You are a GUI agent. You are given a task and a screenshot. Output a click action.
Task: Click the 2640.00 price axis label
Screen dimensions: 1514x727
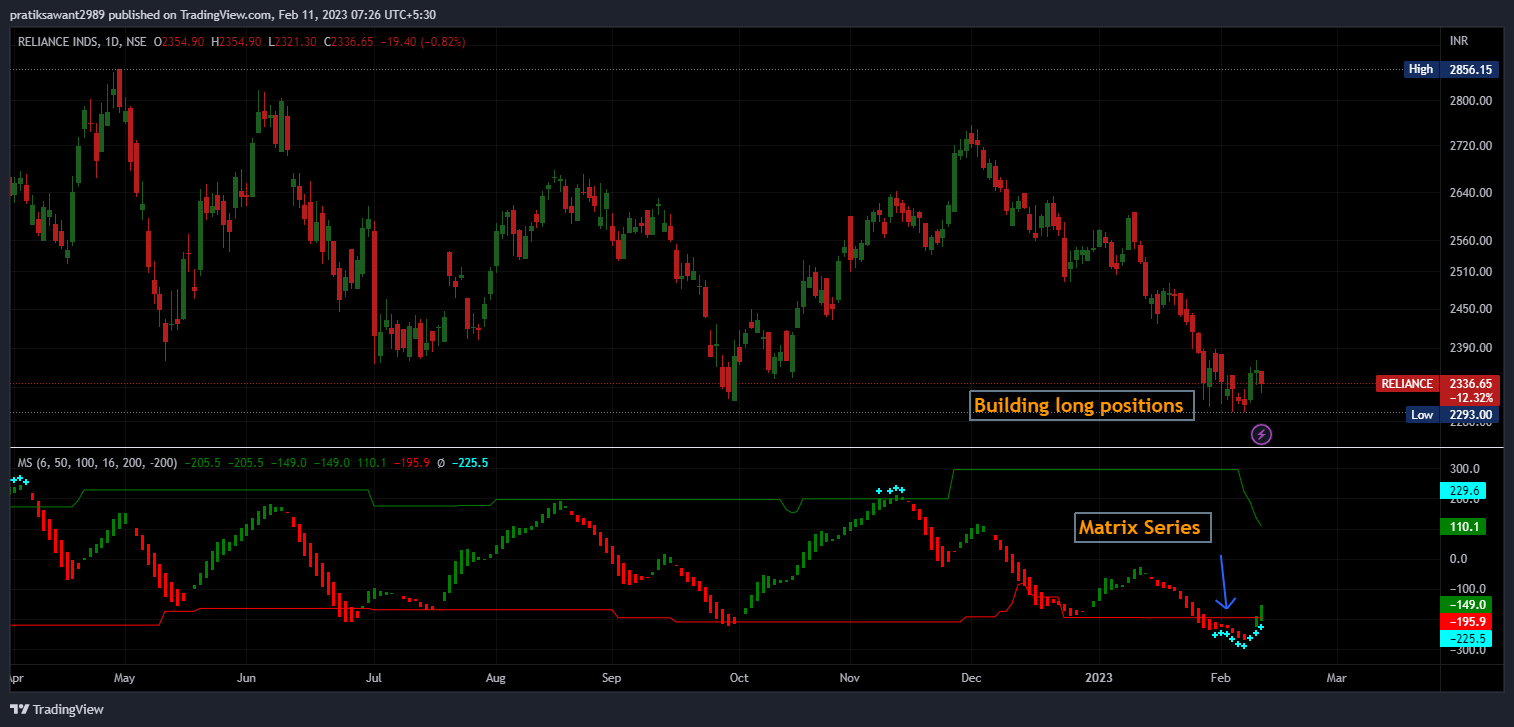tap(1470, 193)
